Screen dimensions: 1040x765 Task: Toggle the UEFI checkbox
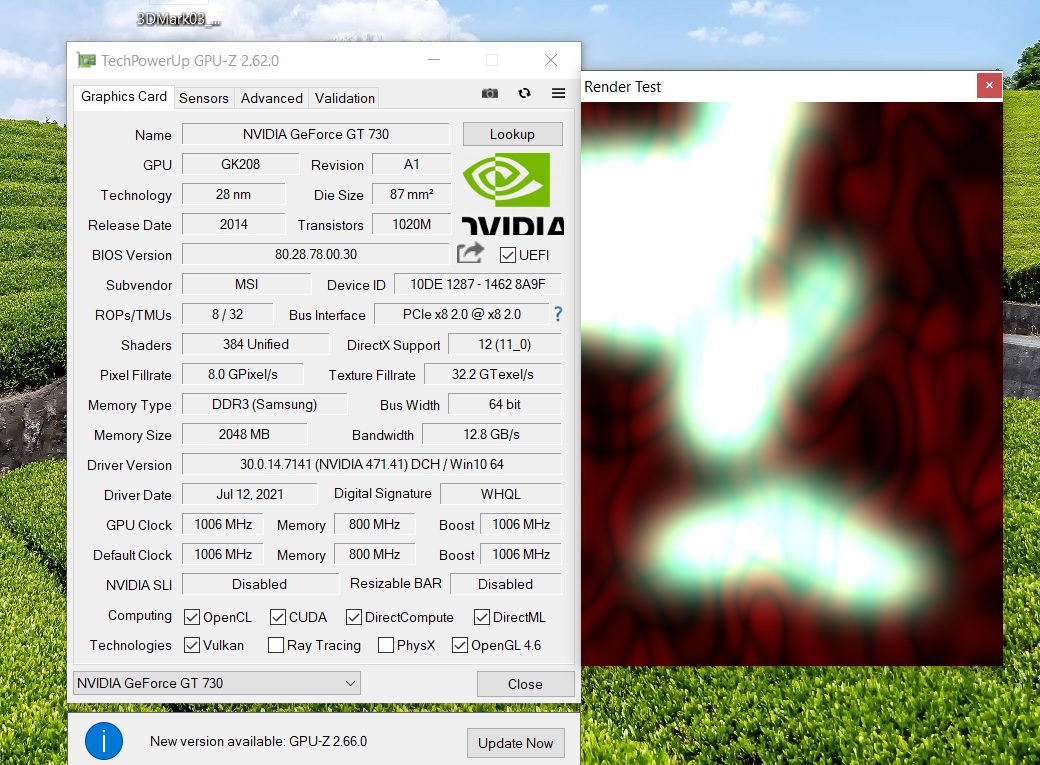[508, 255]
